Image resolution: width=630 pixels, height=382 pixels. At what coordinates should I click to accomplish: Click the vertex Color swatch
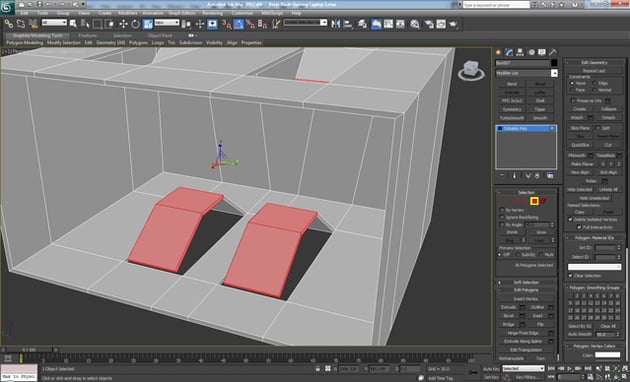[x=608, y=355]
